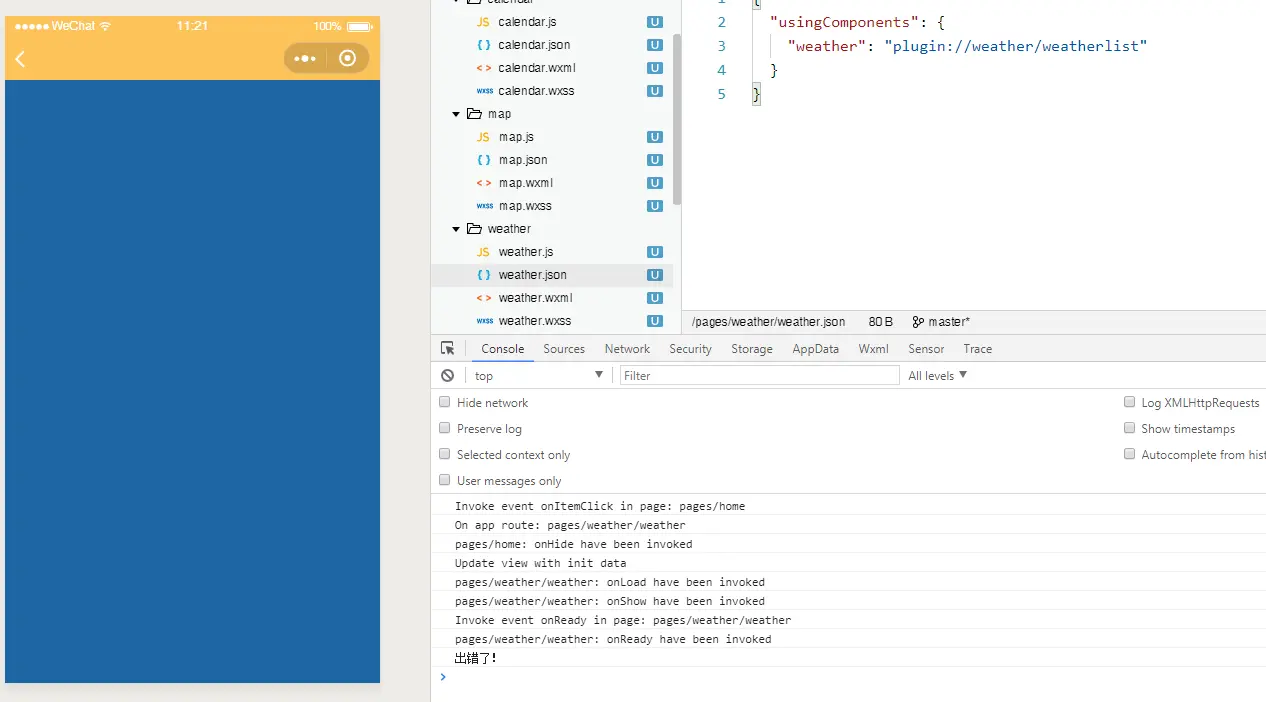1266x702 pixels.
Task: Click the "plugin://weather/weatherlist" string in editor
Action: [1015, 46]
